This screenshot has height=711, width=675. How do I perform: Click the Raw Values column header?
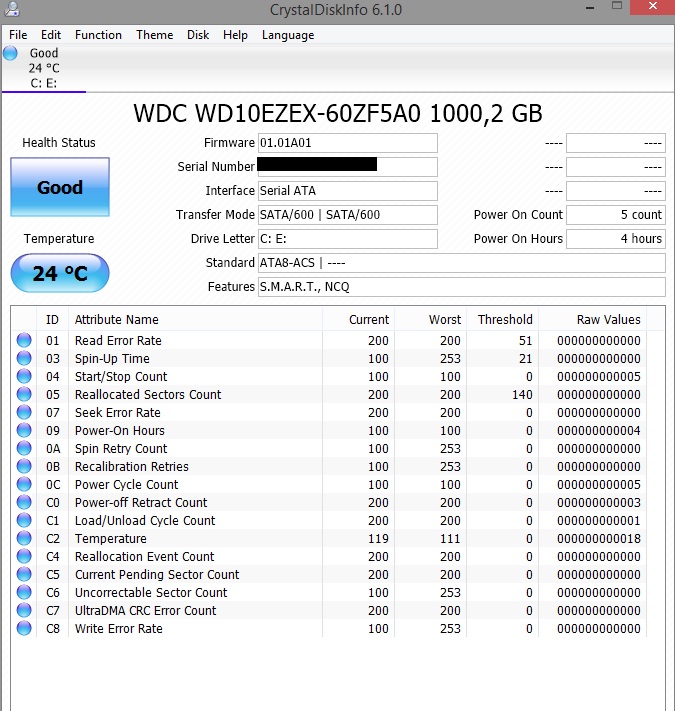coord(592,320)
